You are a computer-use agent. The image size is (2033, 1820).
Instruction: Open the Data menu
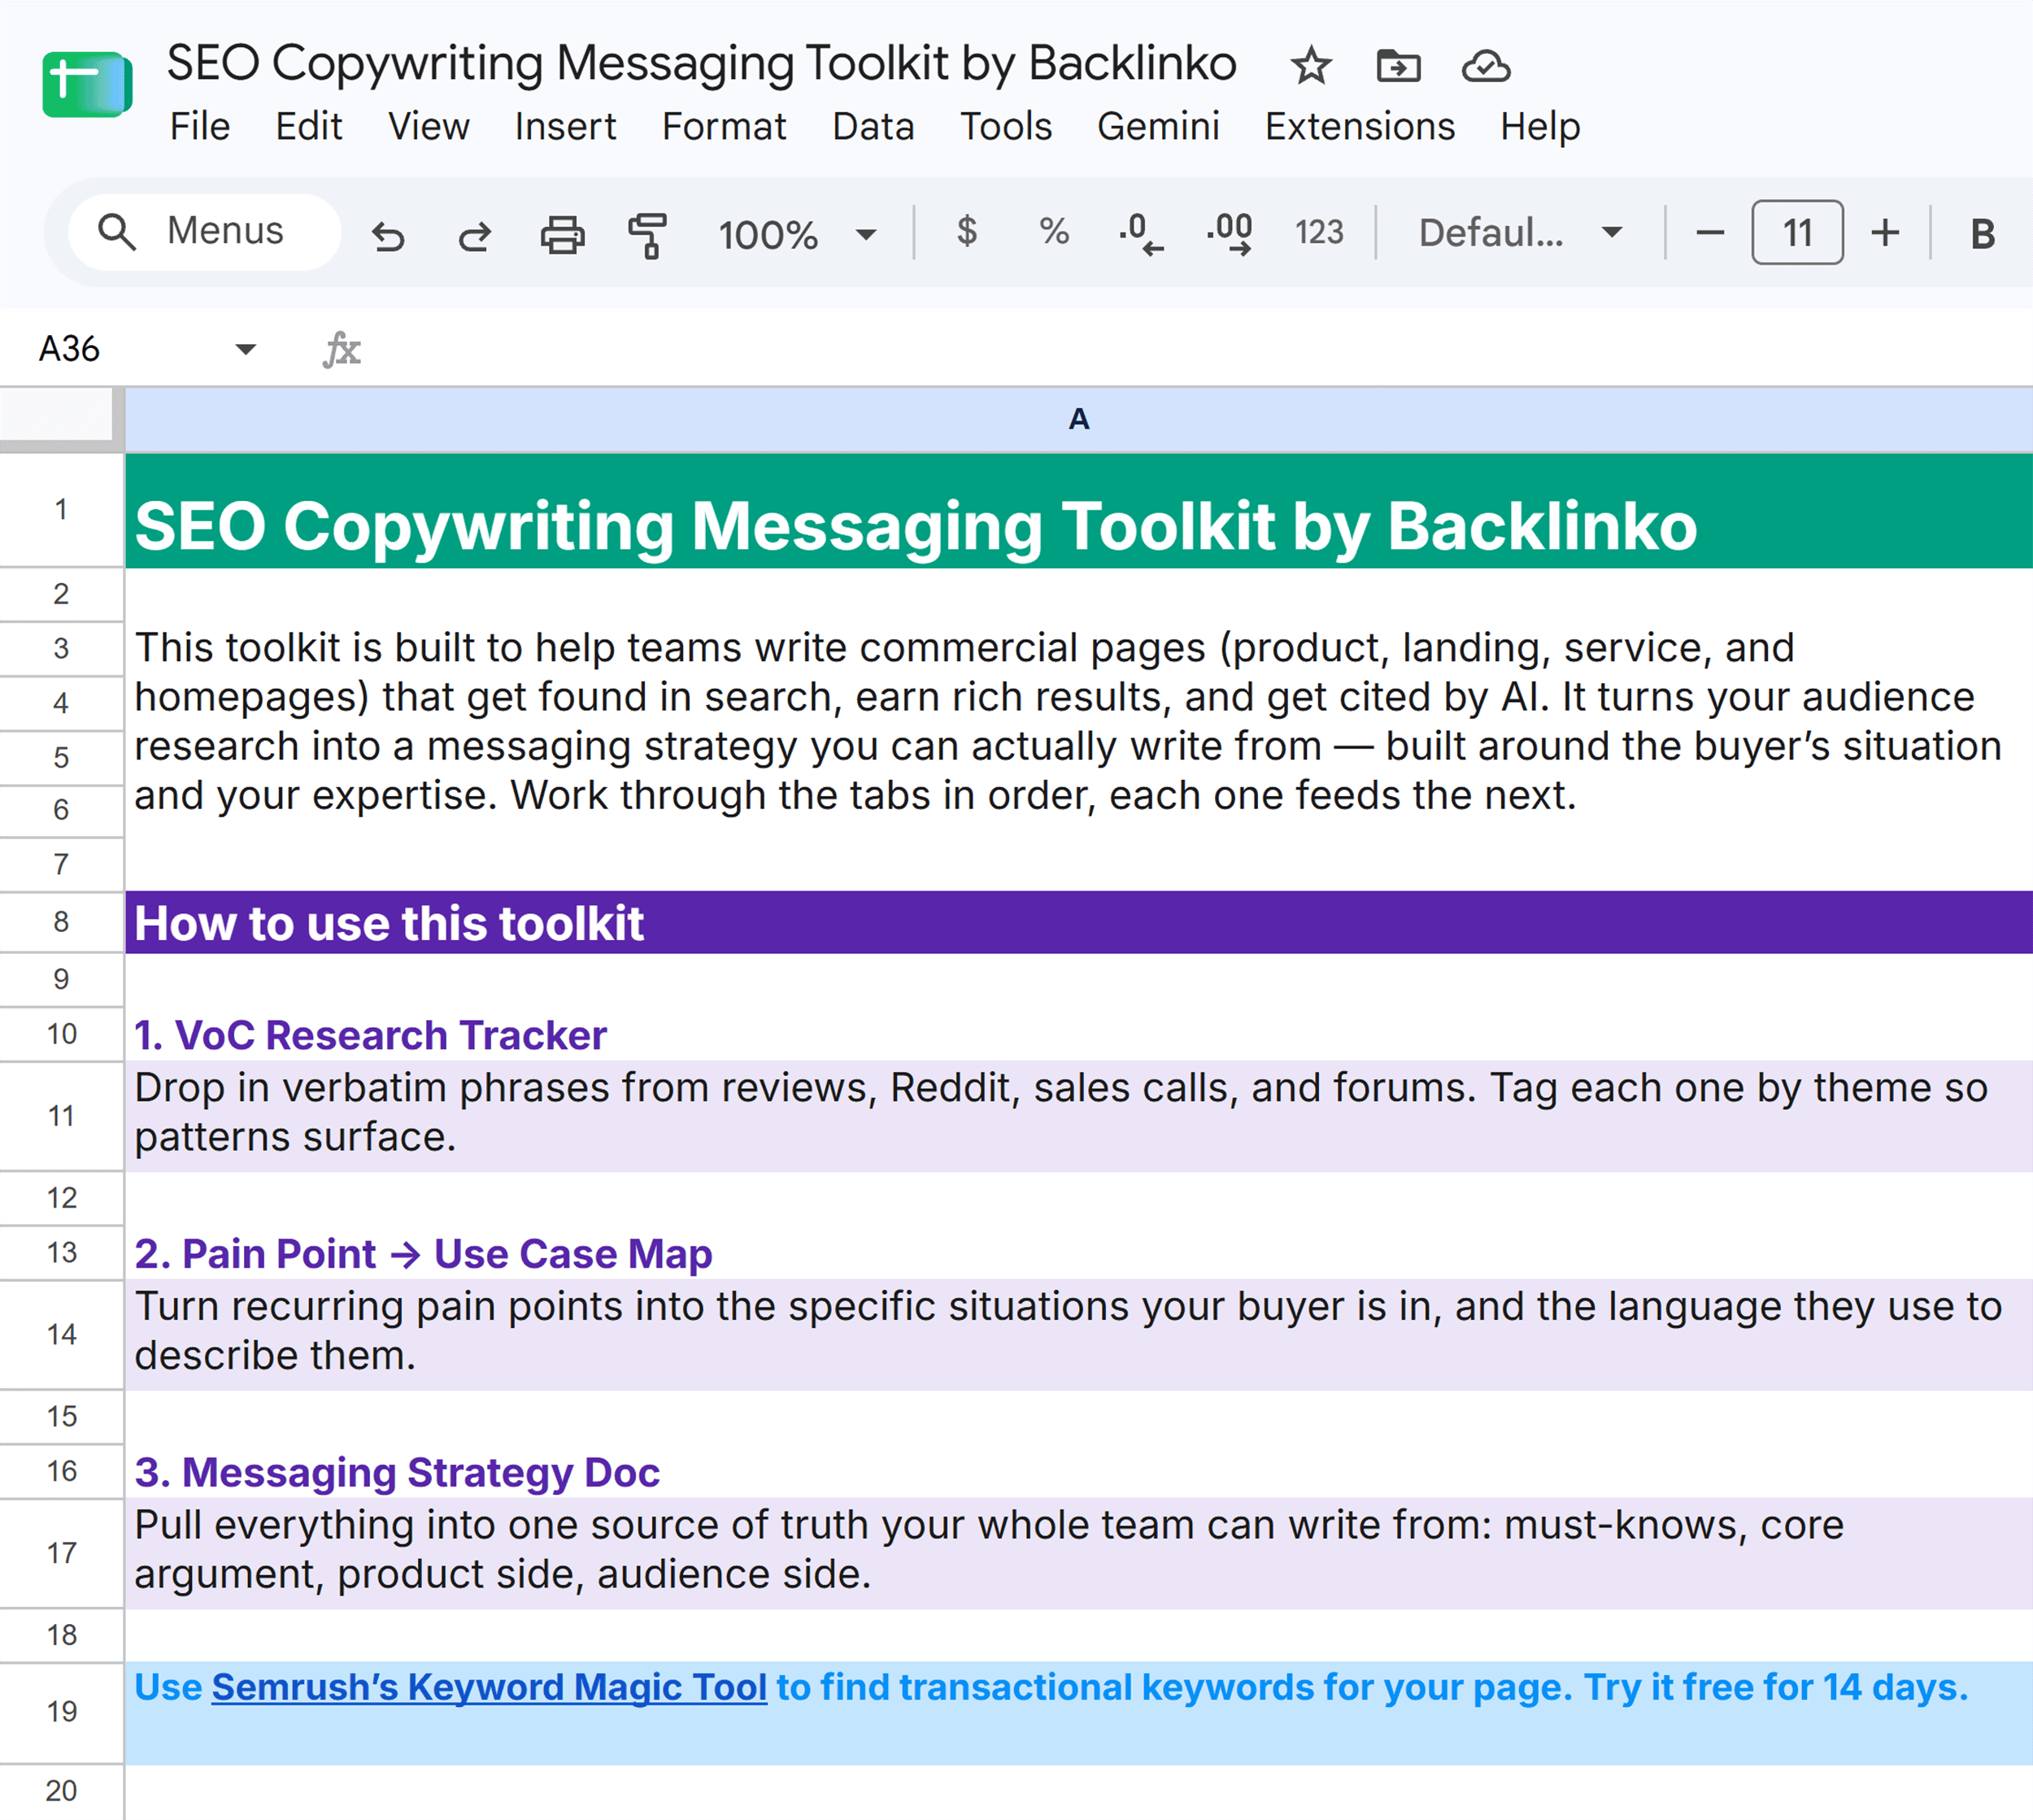(x=873, y=127)
